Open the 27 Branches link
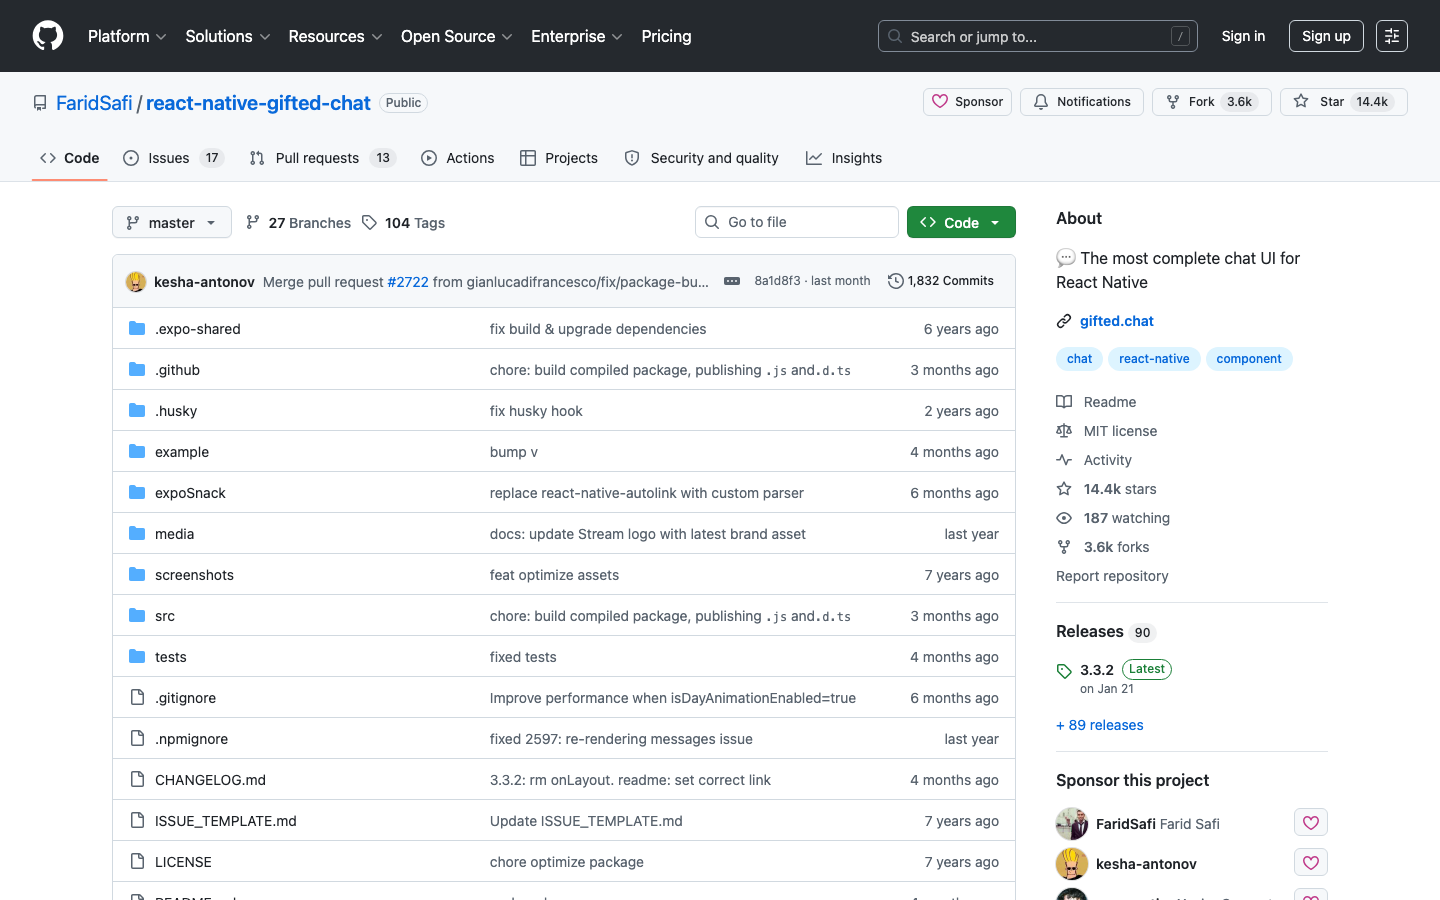Screen dimensions: 1440x900 (298, 223)
